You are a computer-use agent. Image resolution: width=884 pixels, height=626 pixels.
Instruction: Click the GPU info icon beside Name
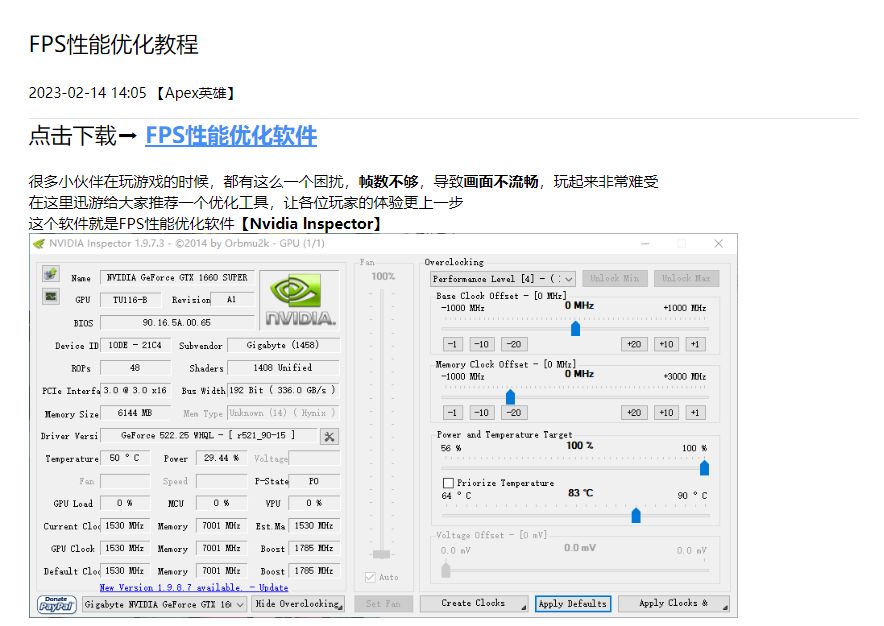pos(51,274)
